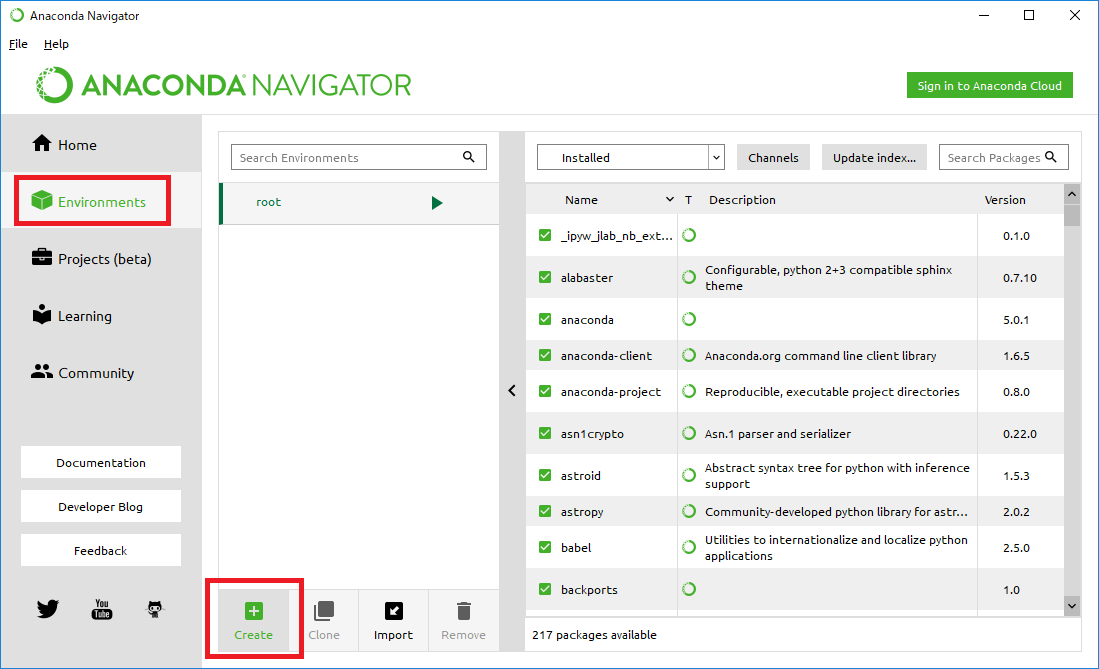Collapse the environments panel with left chevron
The width and height of the screenshot is (1099, 669).
click(512, 391)
